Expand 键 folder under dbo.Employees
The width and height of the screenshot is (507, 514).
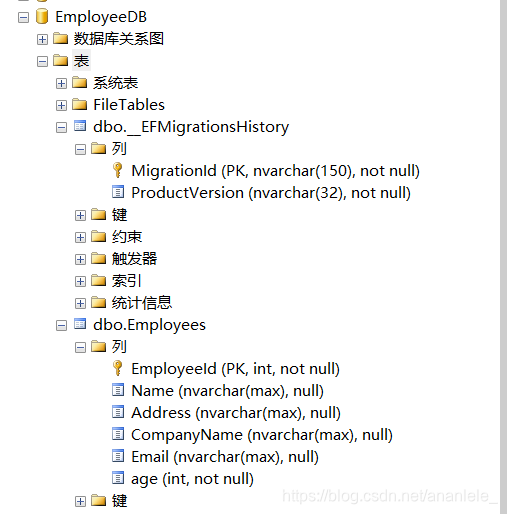point(80,501)
